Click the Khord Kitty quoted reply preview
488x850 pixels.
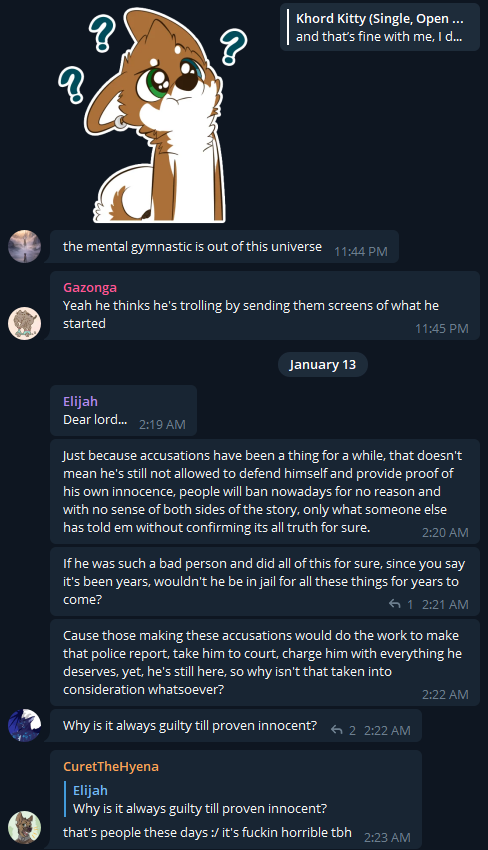click(x=380, y=27)
